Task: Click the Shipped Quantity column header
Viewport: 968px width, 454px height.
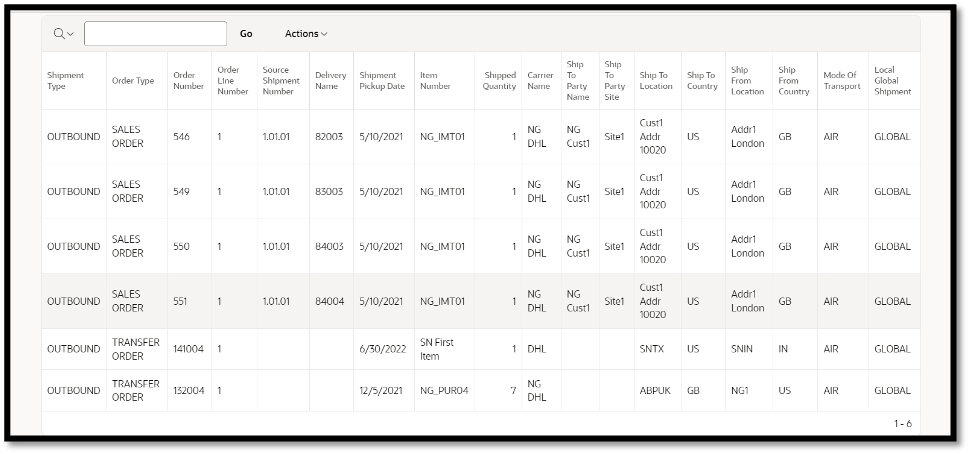Action: [x=500, y=81]
